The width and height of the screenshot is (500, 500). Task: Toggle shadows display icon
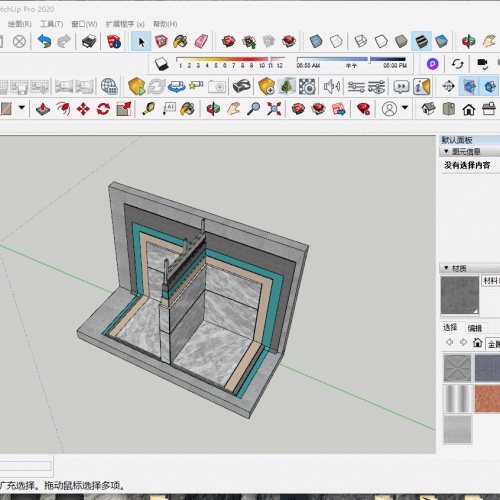pos(162,64)
